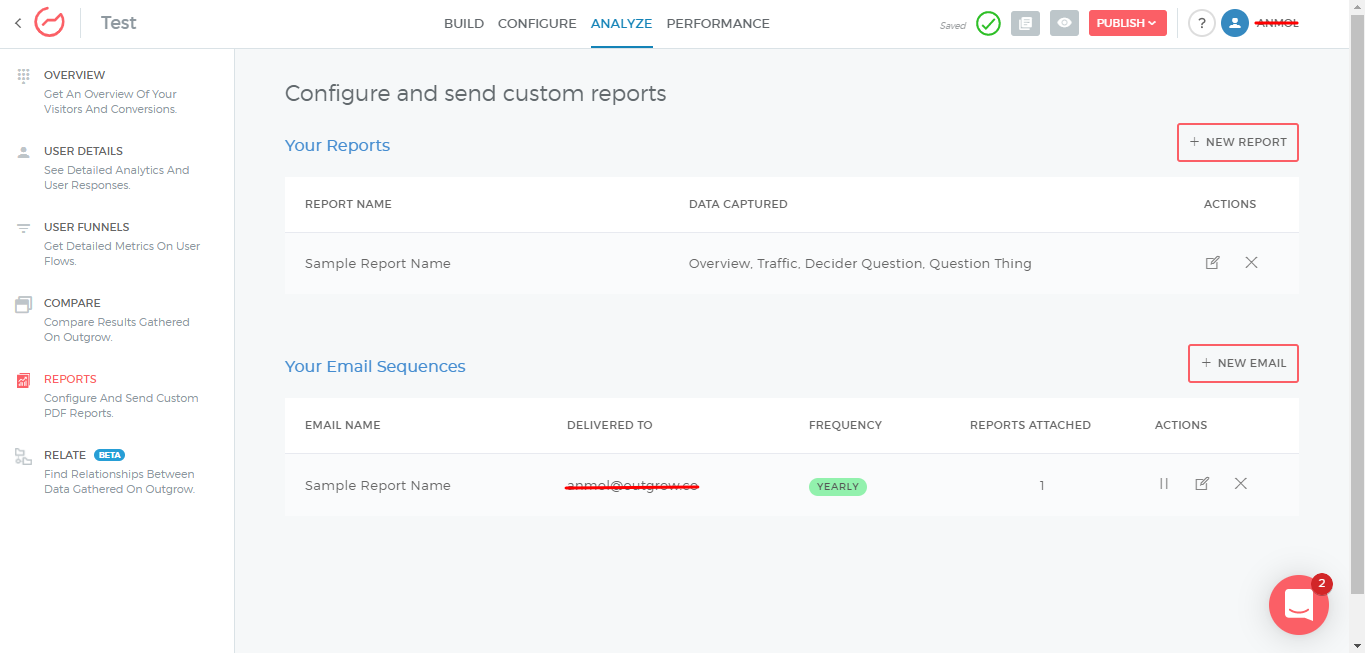Select the ANALYZE tab
1365x653 pixels.
[621, 23]
